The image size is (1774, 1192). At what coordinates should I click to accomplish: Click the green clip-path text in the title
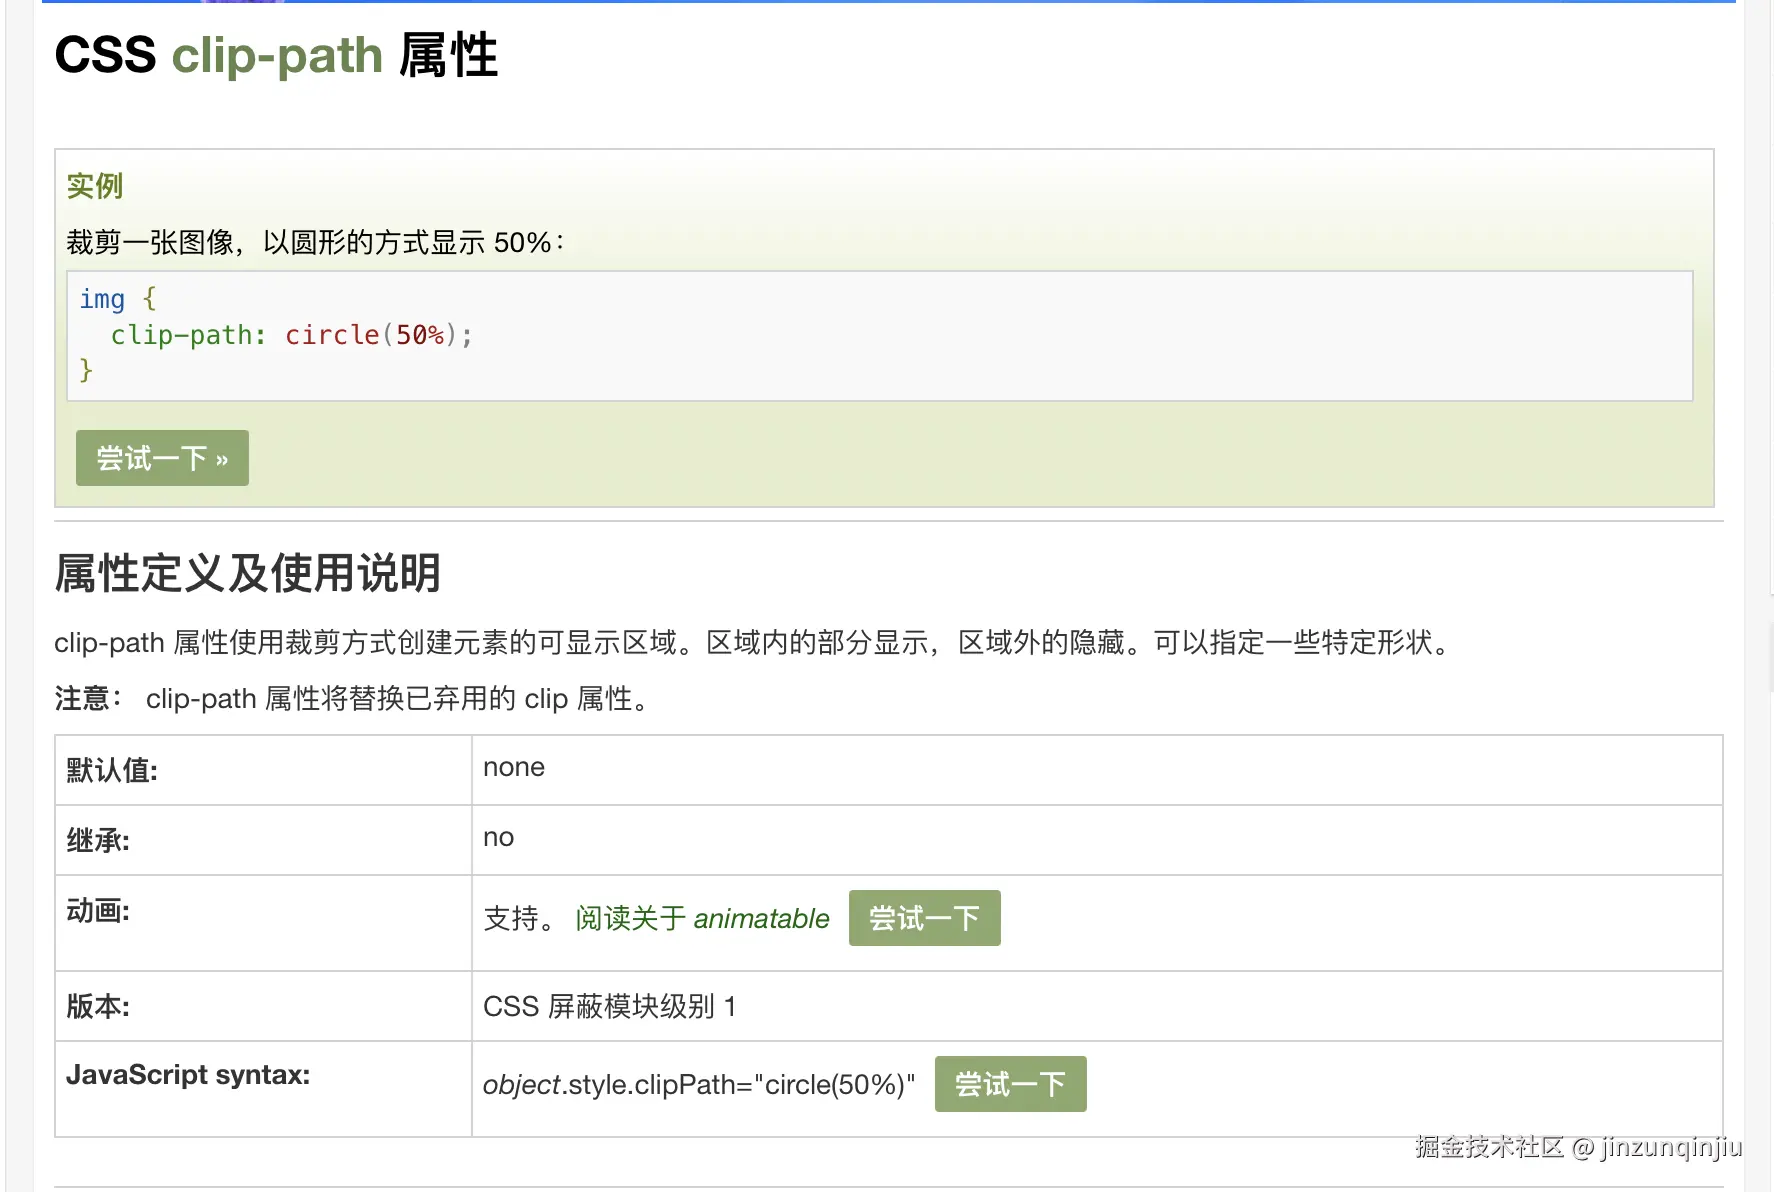(x=277, y=56)
